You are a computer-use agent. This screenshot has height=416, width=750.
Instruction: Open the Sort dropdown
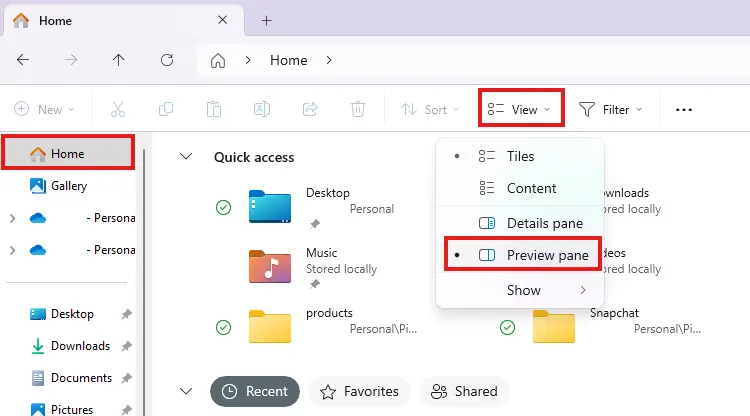tap(430, 109)
